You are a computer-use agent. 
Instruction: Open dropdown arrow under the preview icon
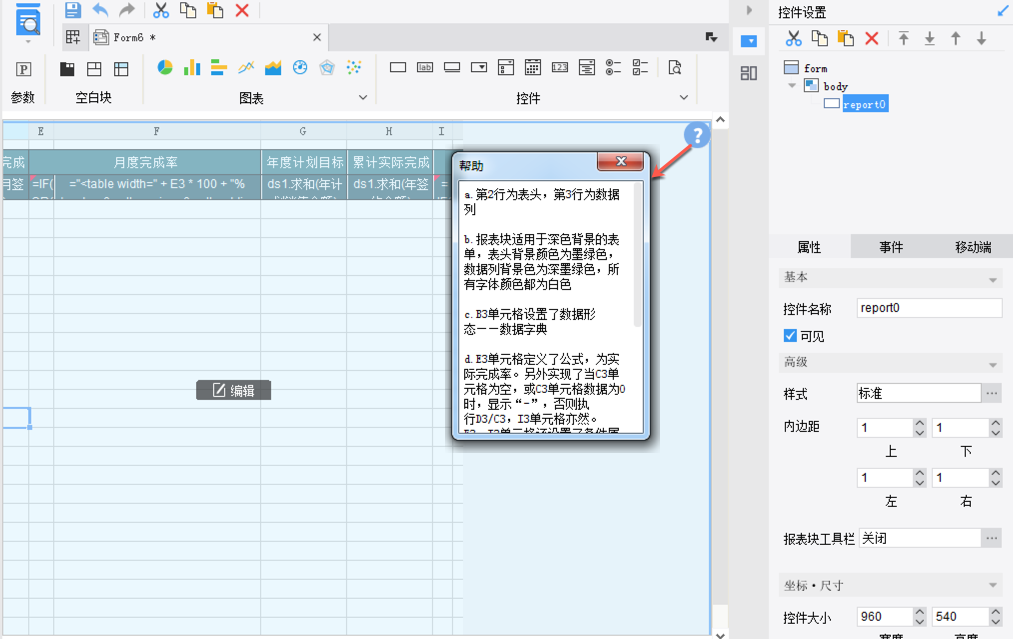(x=28, y=41)
